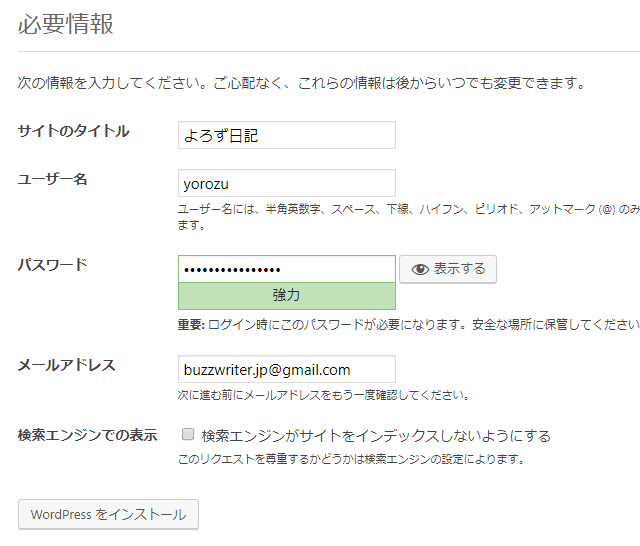The width and height of the screenshot is (640, 546).
Task: Click the 検索エンジンでの表示 row label
Action: 88,435
